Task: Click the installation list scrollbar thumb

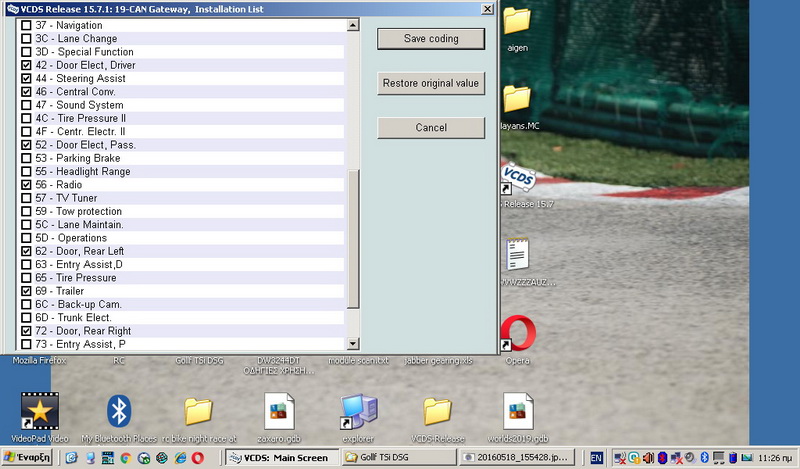Action: (x=353, y=239)
